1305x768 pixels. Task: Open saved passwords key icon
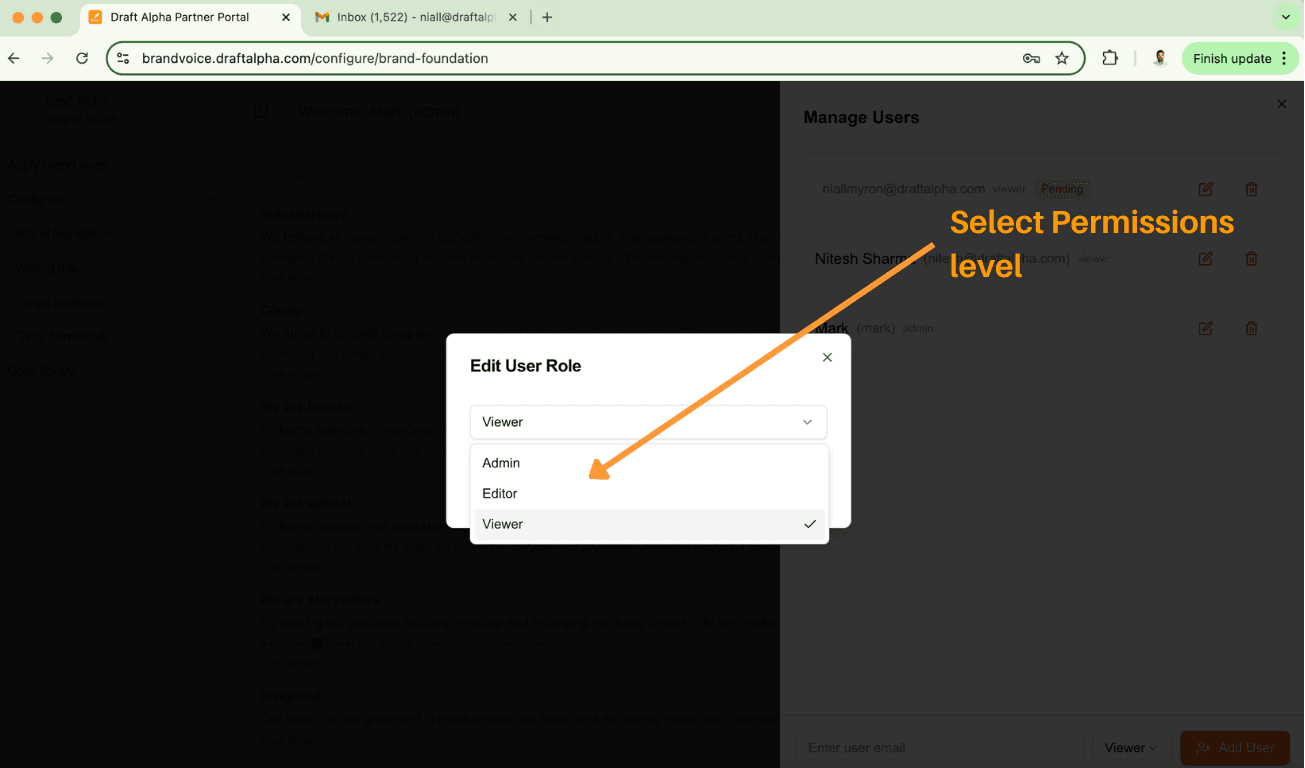(x=1031, y=59)
